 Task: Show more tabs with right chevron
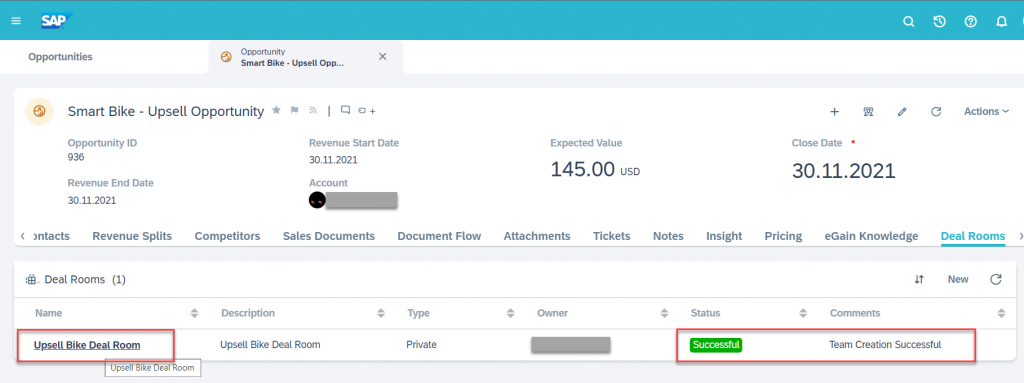pyautogui.click(x=1021, y=236)
